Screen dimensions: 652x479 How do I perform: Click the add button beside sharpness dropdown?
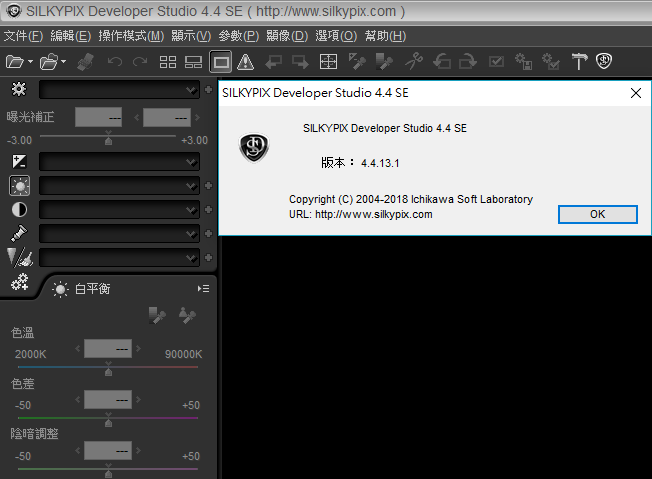pyautogui.click(x=209, y=258)
